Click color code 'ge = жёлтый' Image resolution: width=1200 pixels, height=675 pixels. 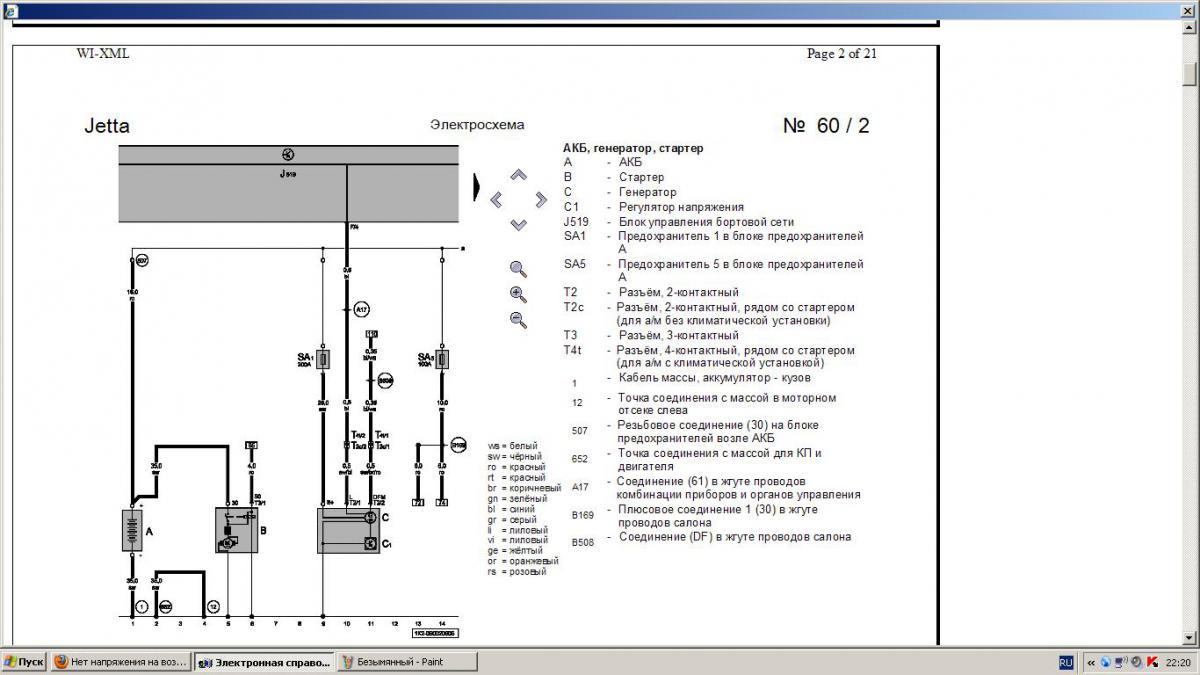pos(515,551)
